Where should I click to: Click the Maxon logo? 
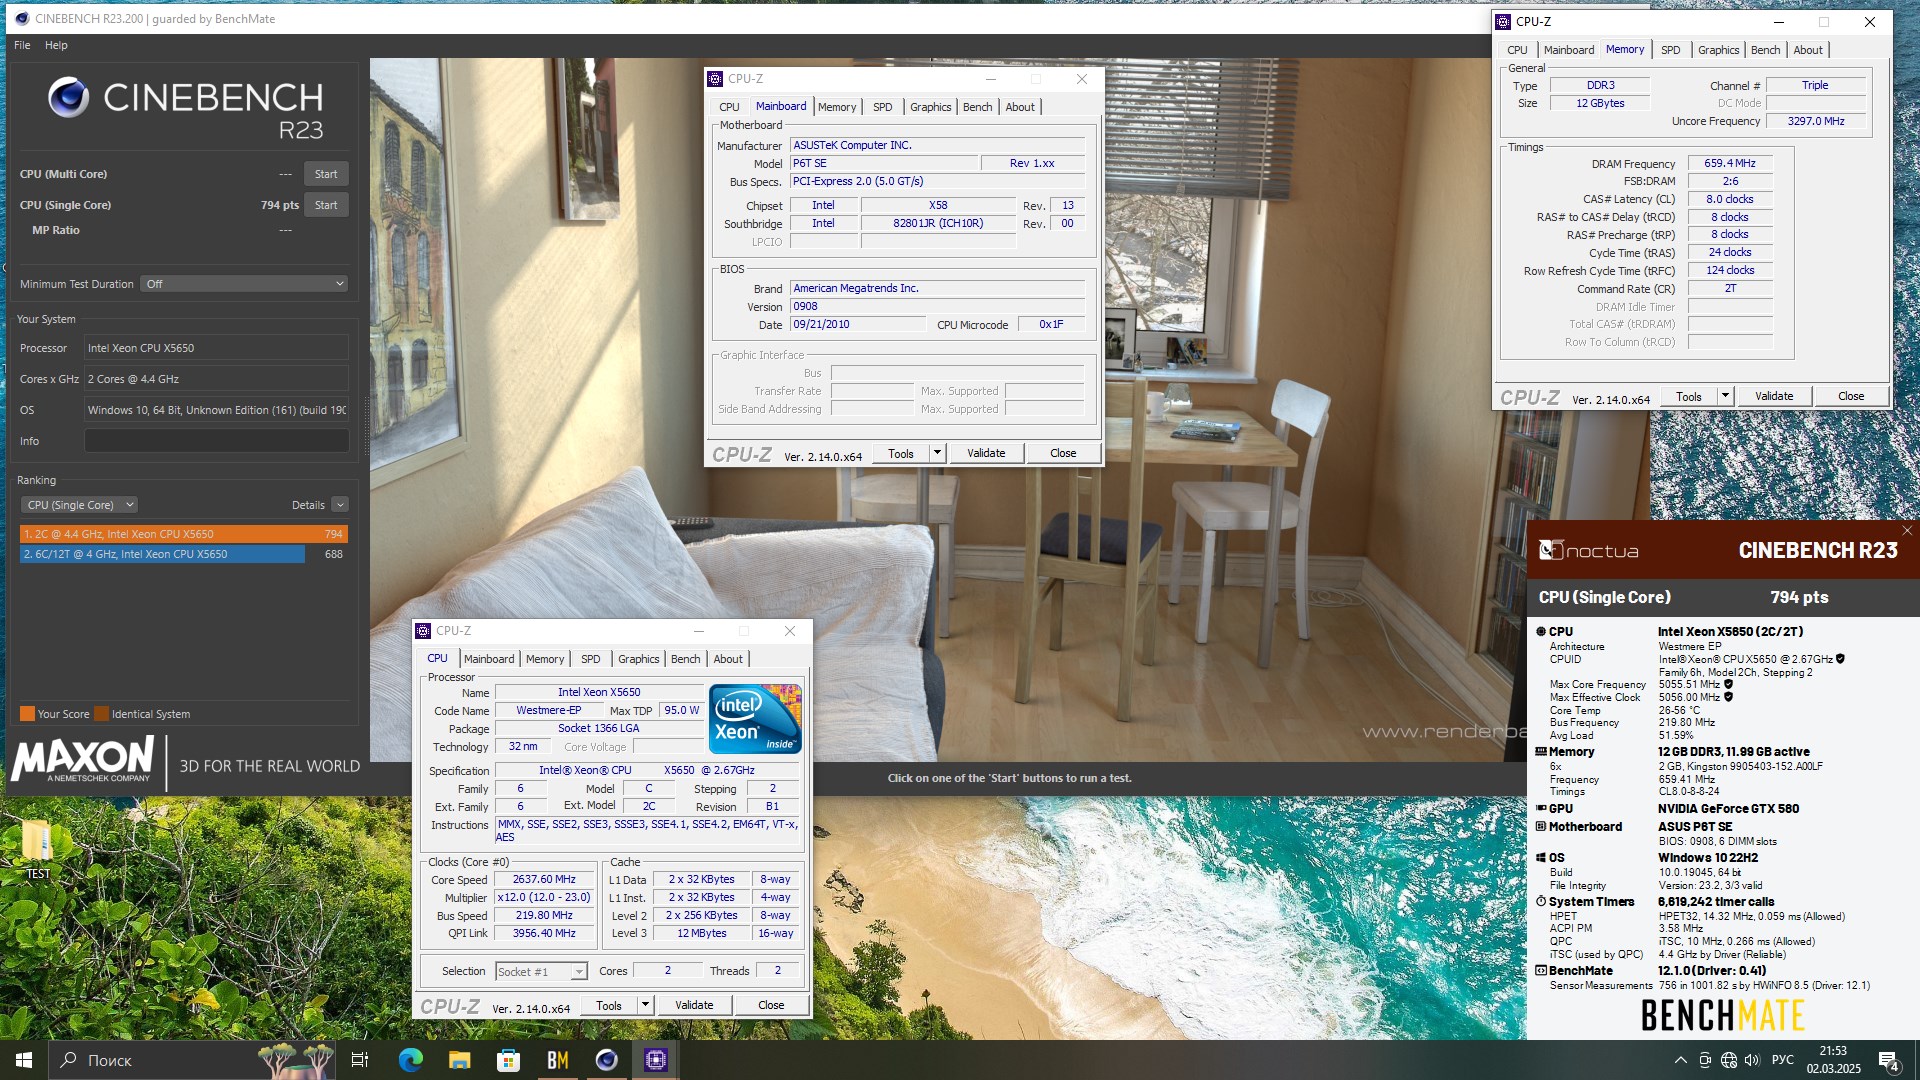point(83,759)
